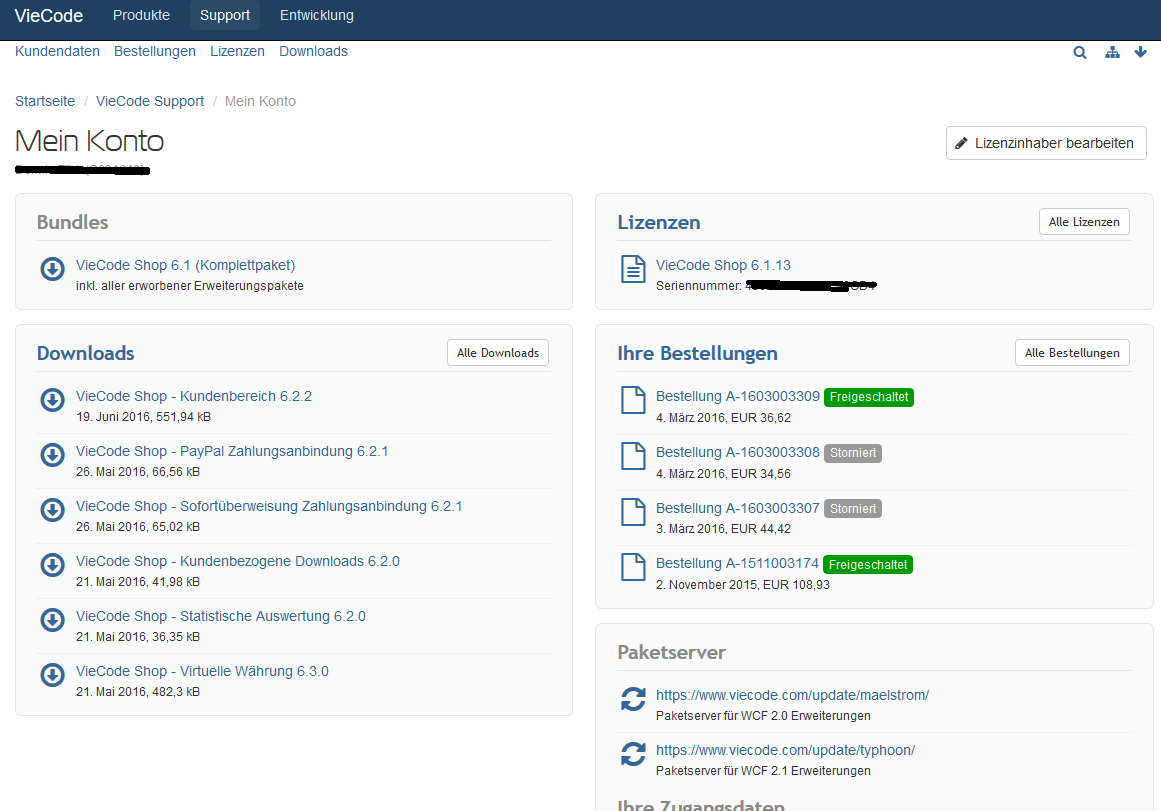Click download icon beside Kundenbereich 6.2.2
Image resolution: width=1161 pixels, height=811 pixels.
coord(52,401)
